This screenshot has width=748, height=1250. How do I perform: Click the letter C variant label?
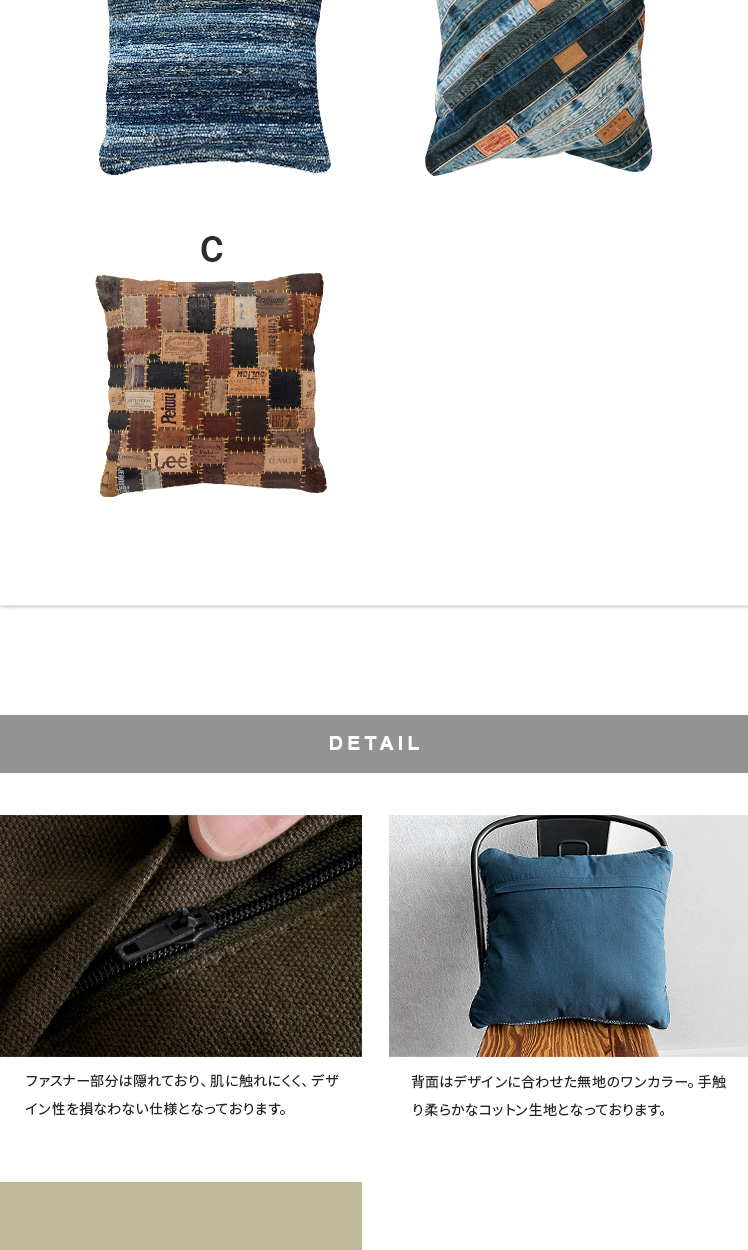(x=211, y=250)
